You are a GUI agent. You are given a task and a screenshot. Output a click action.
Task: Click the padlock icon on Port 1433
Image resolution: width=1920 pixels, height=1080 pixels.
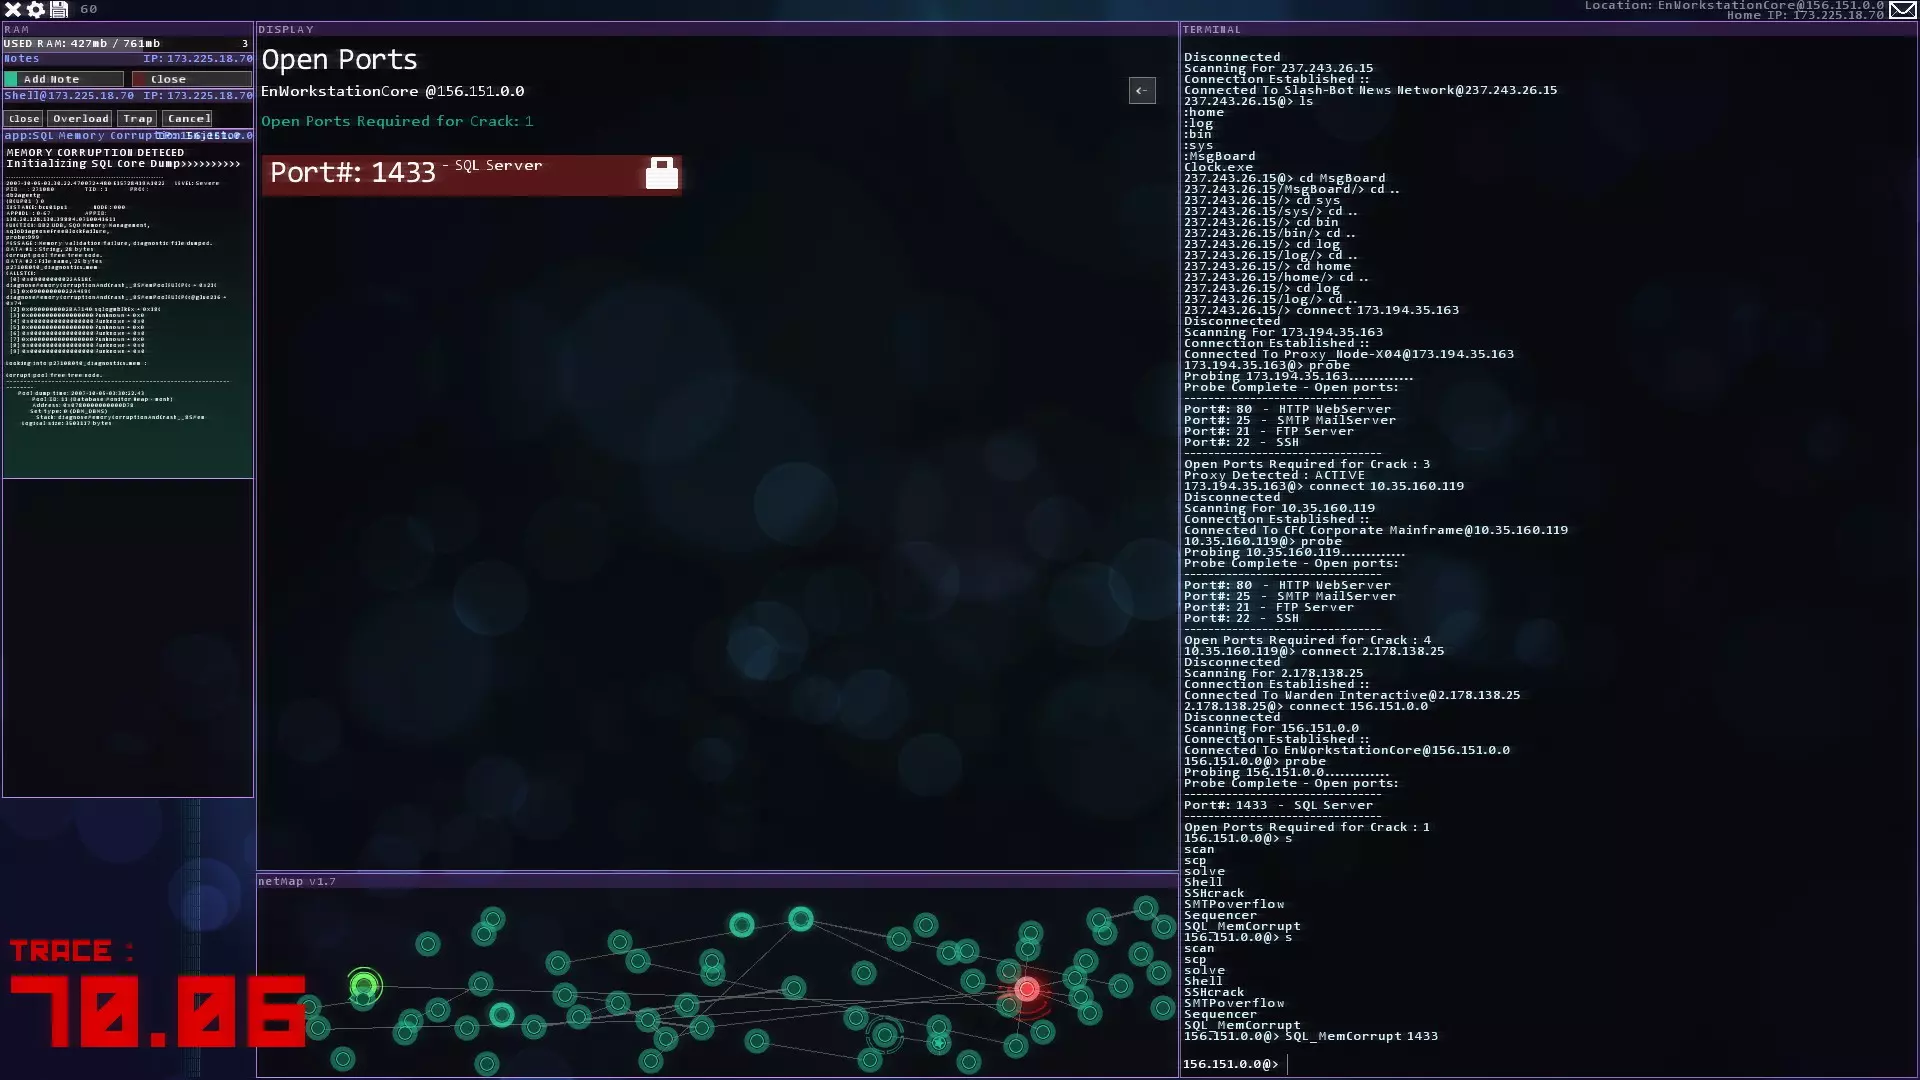coord(661,174)
